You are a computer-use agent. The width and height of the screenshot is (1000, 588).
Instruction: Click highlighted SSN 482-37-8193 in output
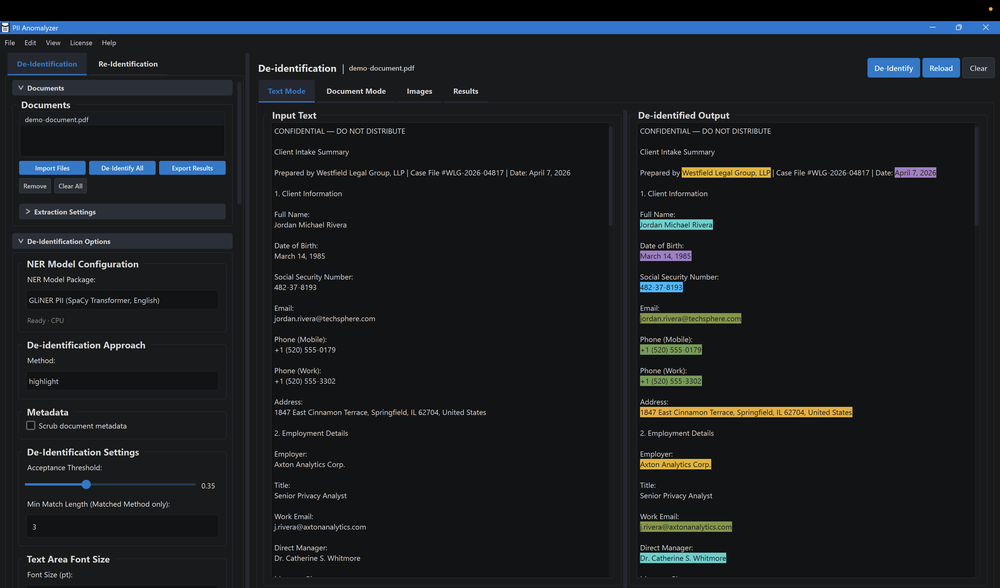(661, 288)
